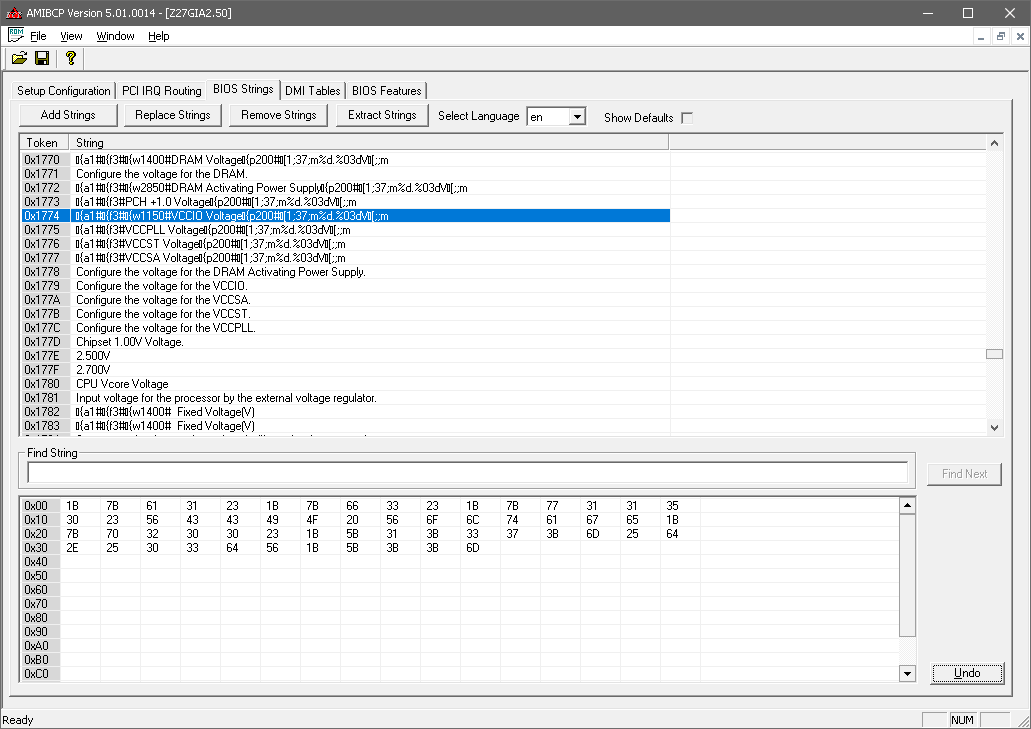The image size is (1031, 729).
Task: Select "Configure the voltage for the DRAM." row
Action: click(x=345, y=174)
